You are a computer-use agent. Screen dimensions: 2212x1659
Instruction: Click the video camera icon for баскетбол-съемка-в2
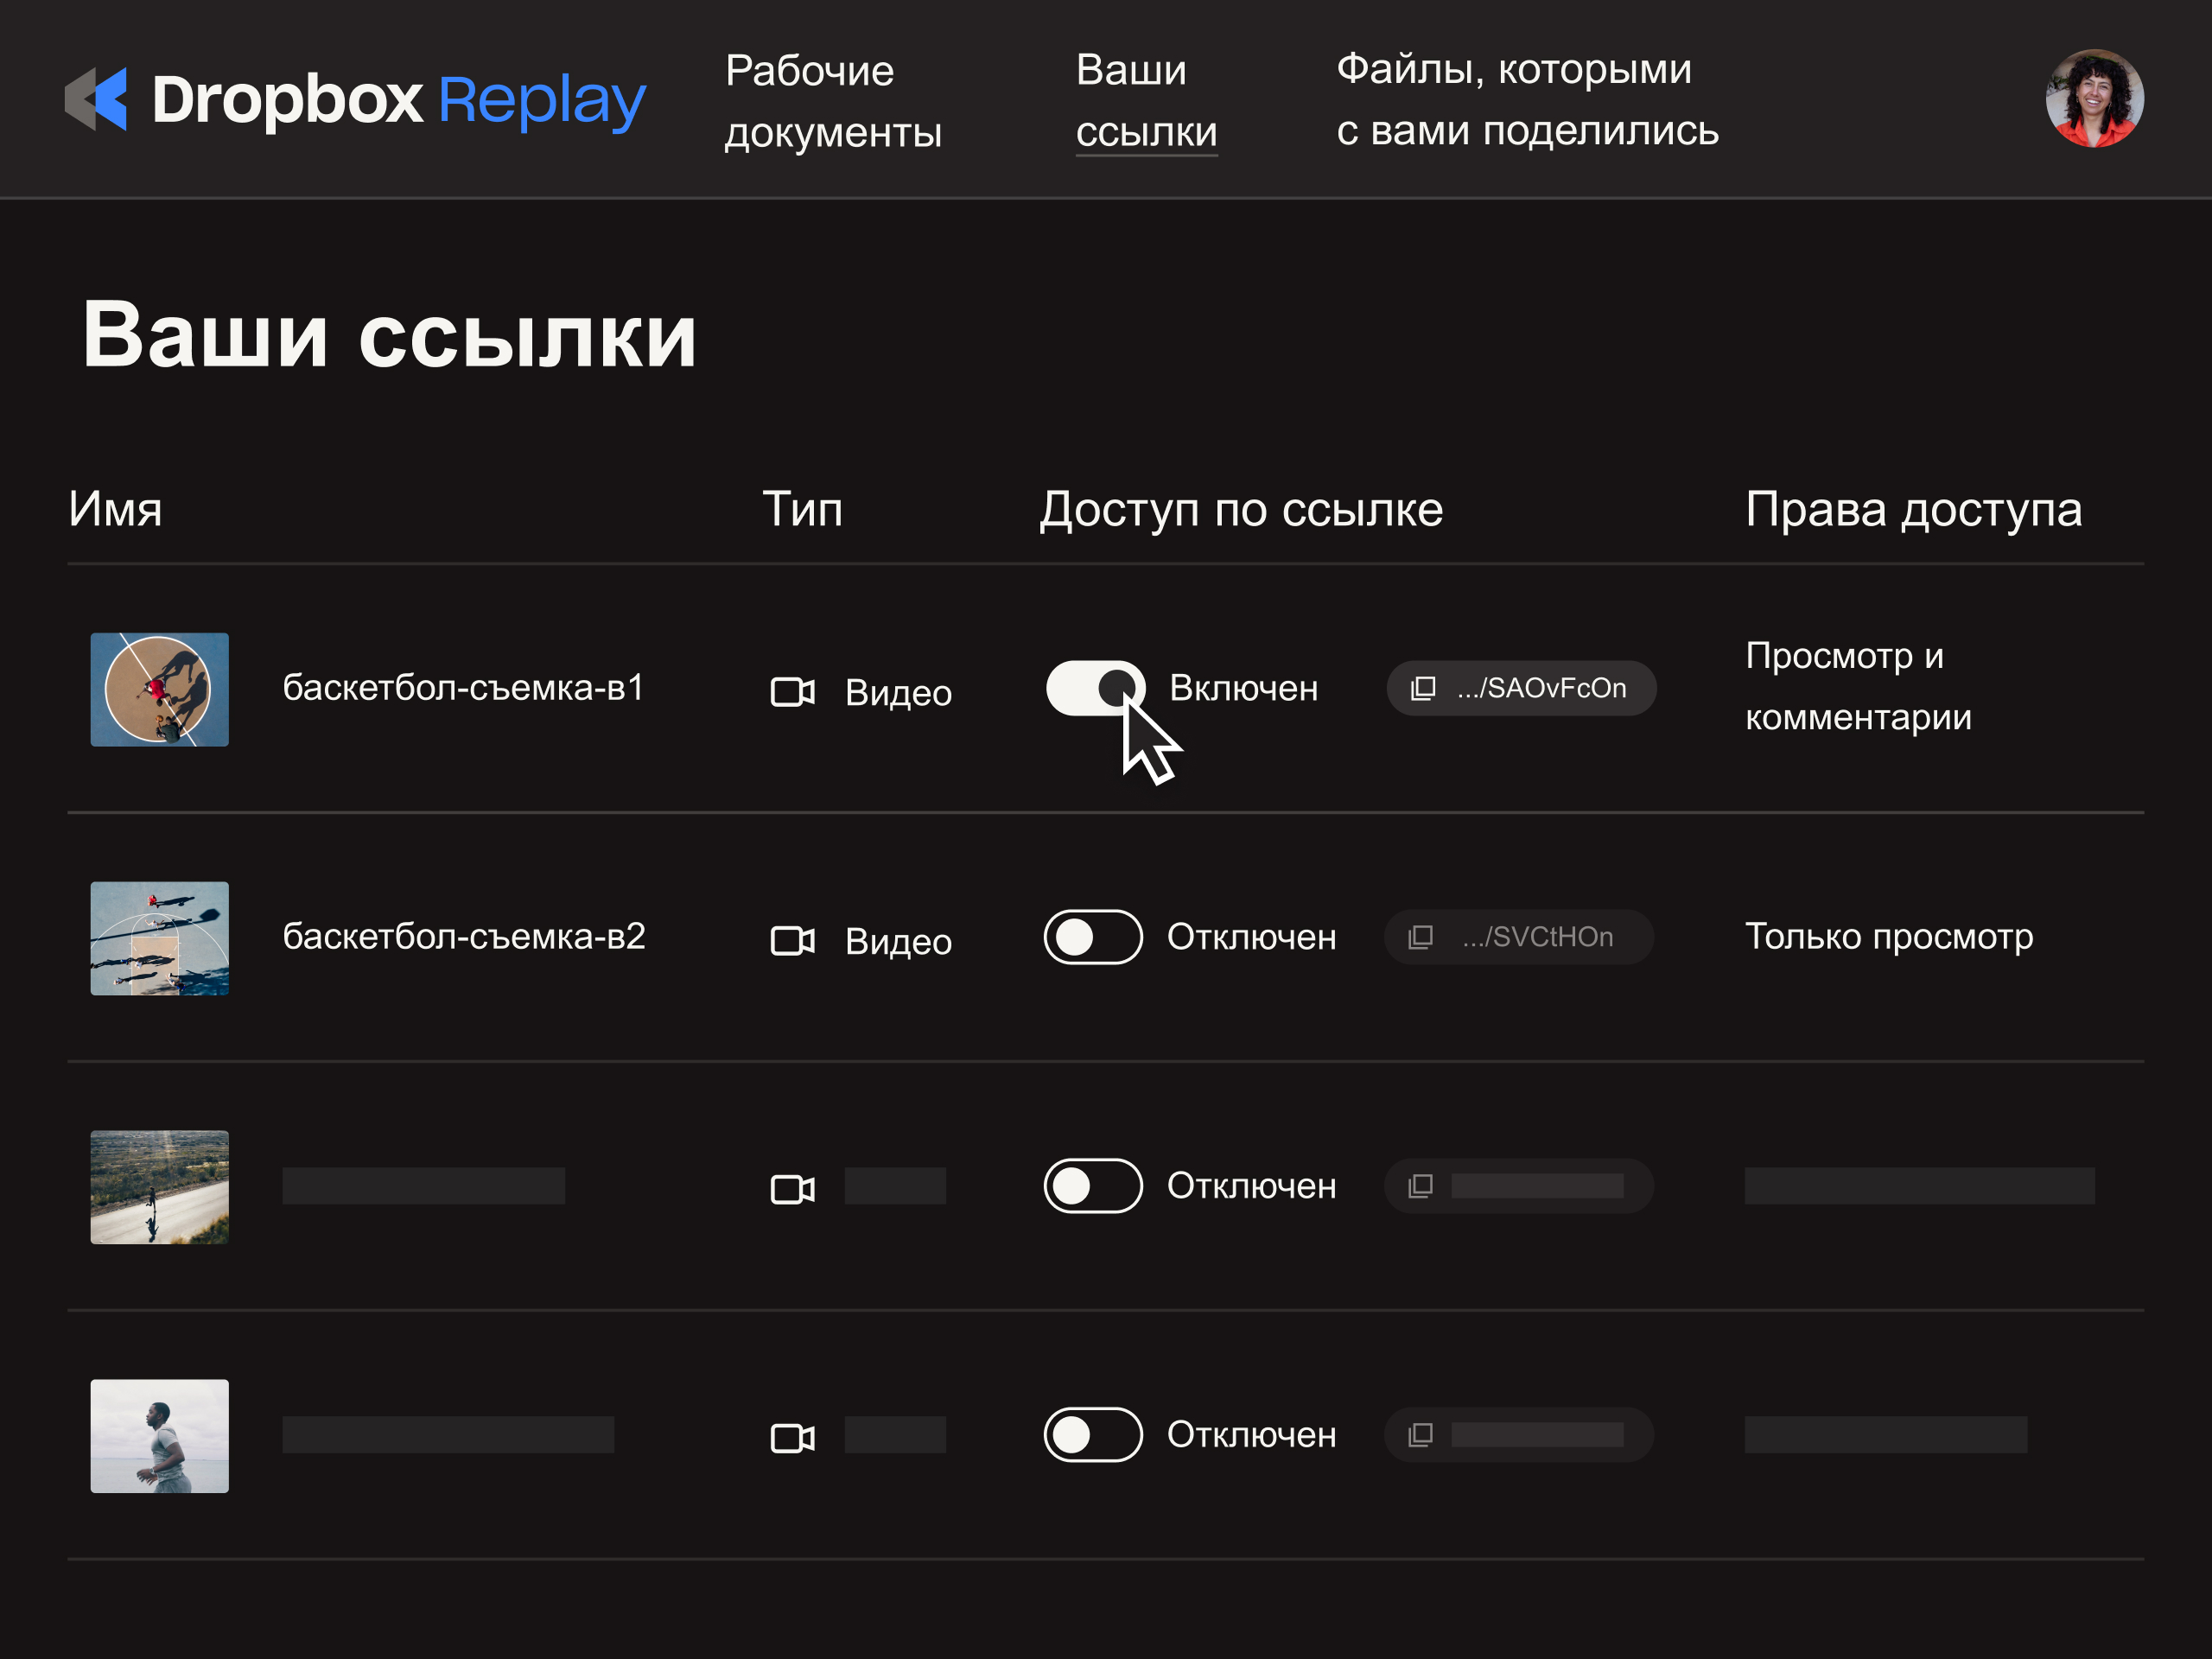click(x=792, y=941)
